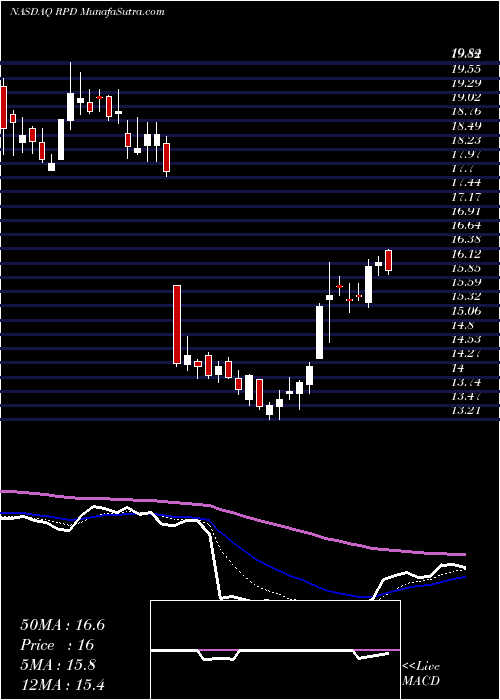Select the 13.47 price axis label
500x700 pixels.
pos(466,397)
